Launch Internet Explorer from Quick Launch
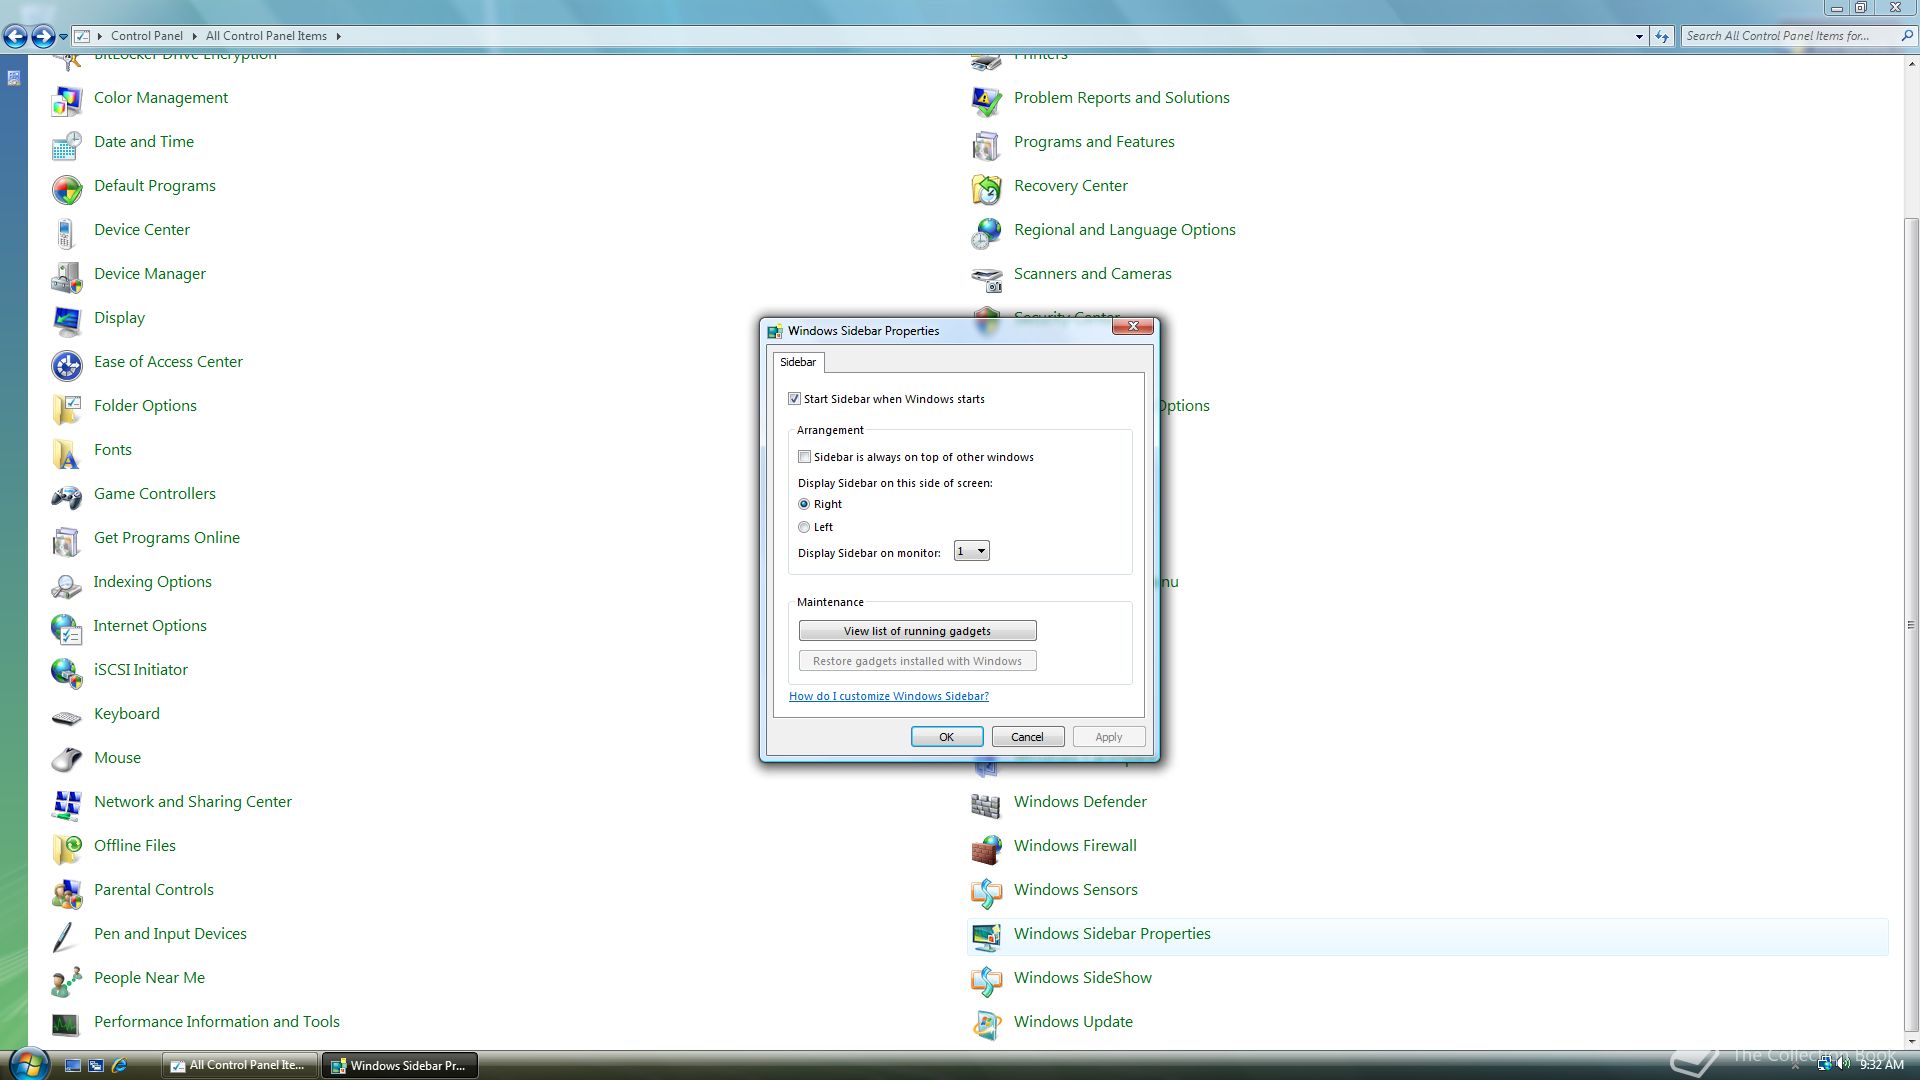The height and width of the screenshot is (1080, 1920). (x=120, y=1066)
